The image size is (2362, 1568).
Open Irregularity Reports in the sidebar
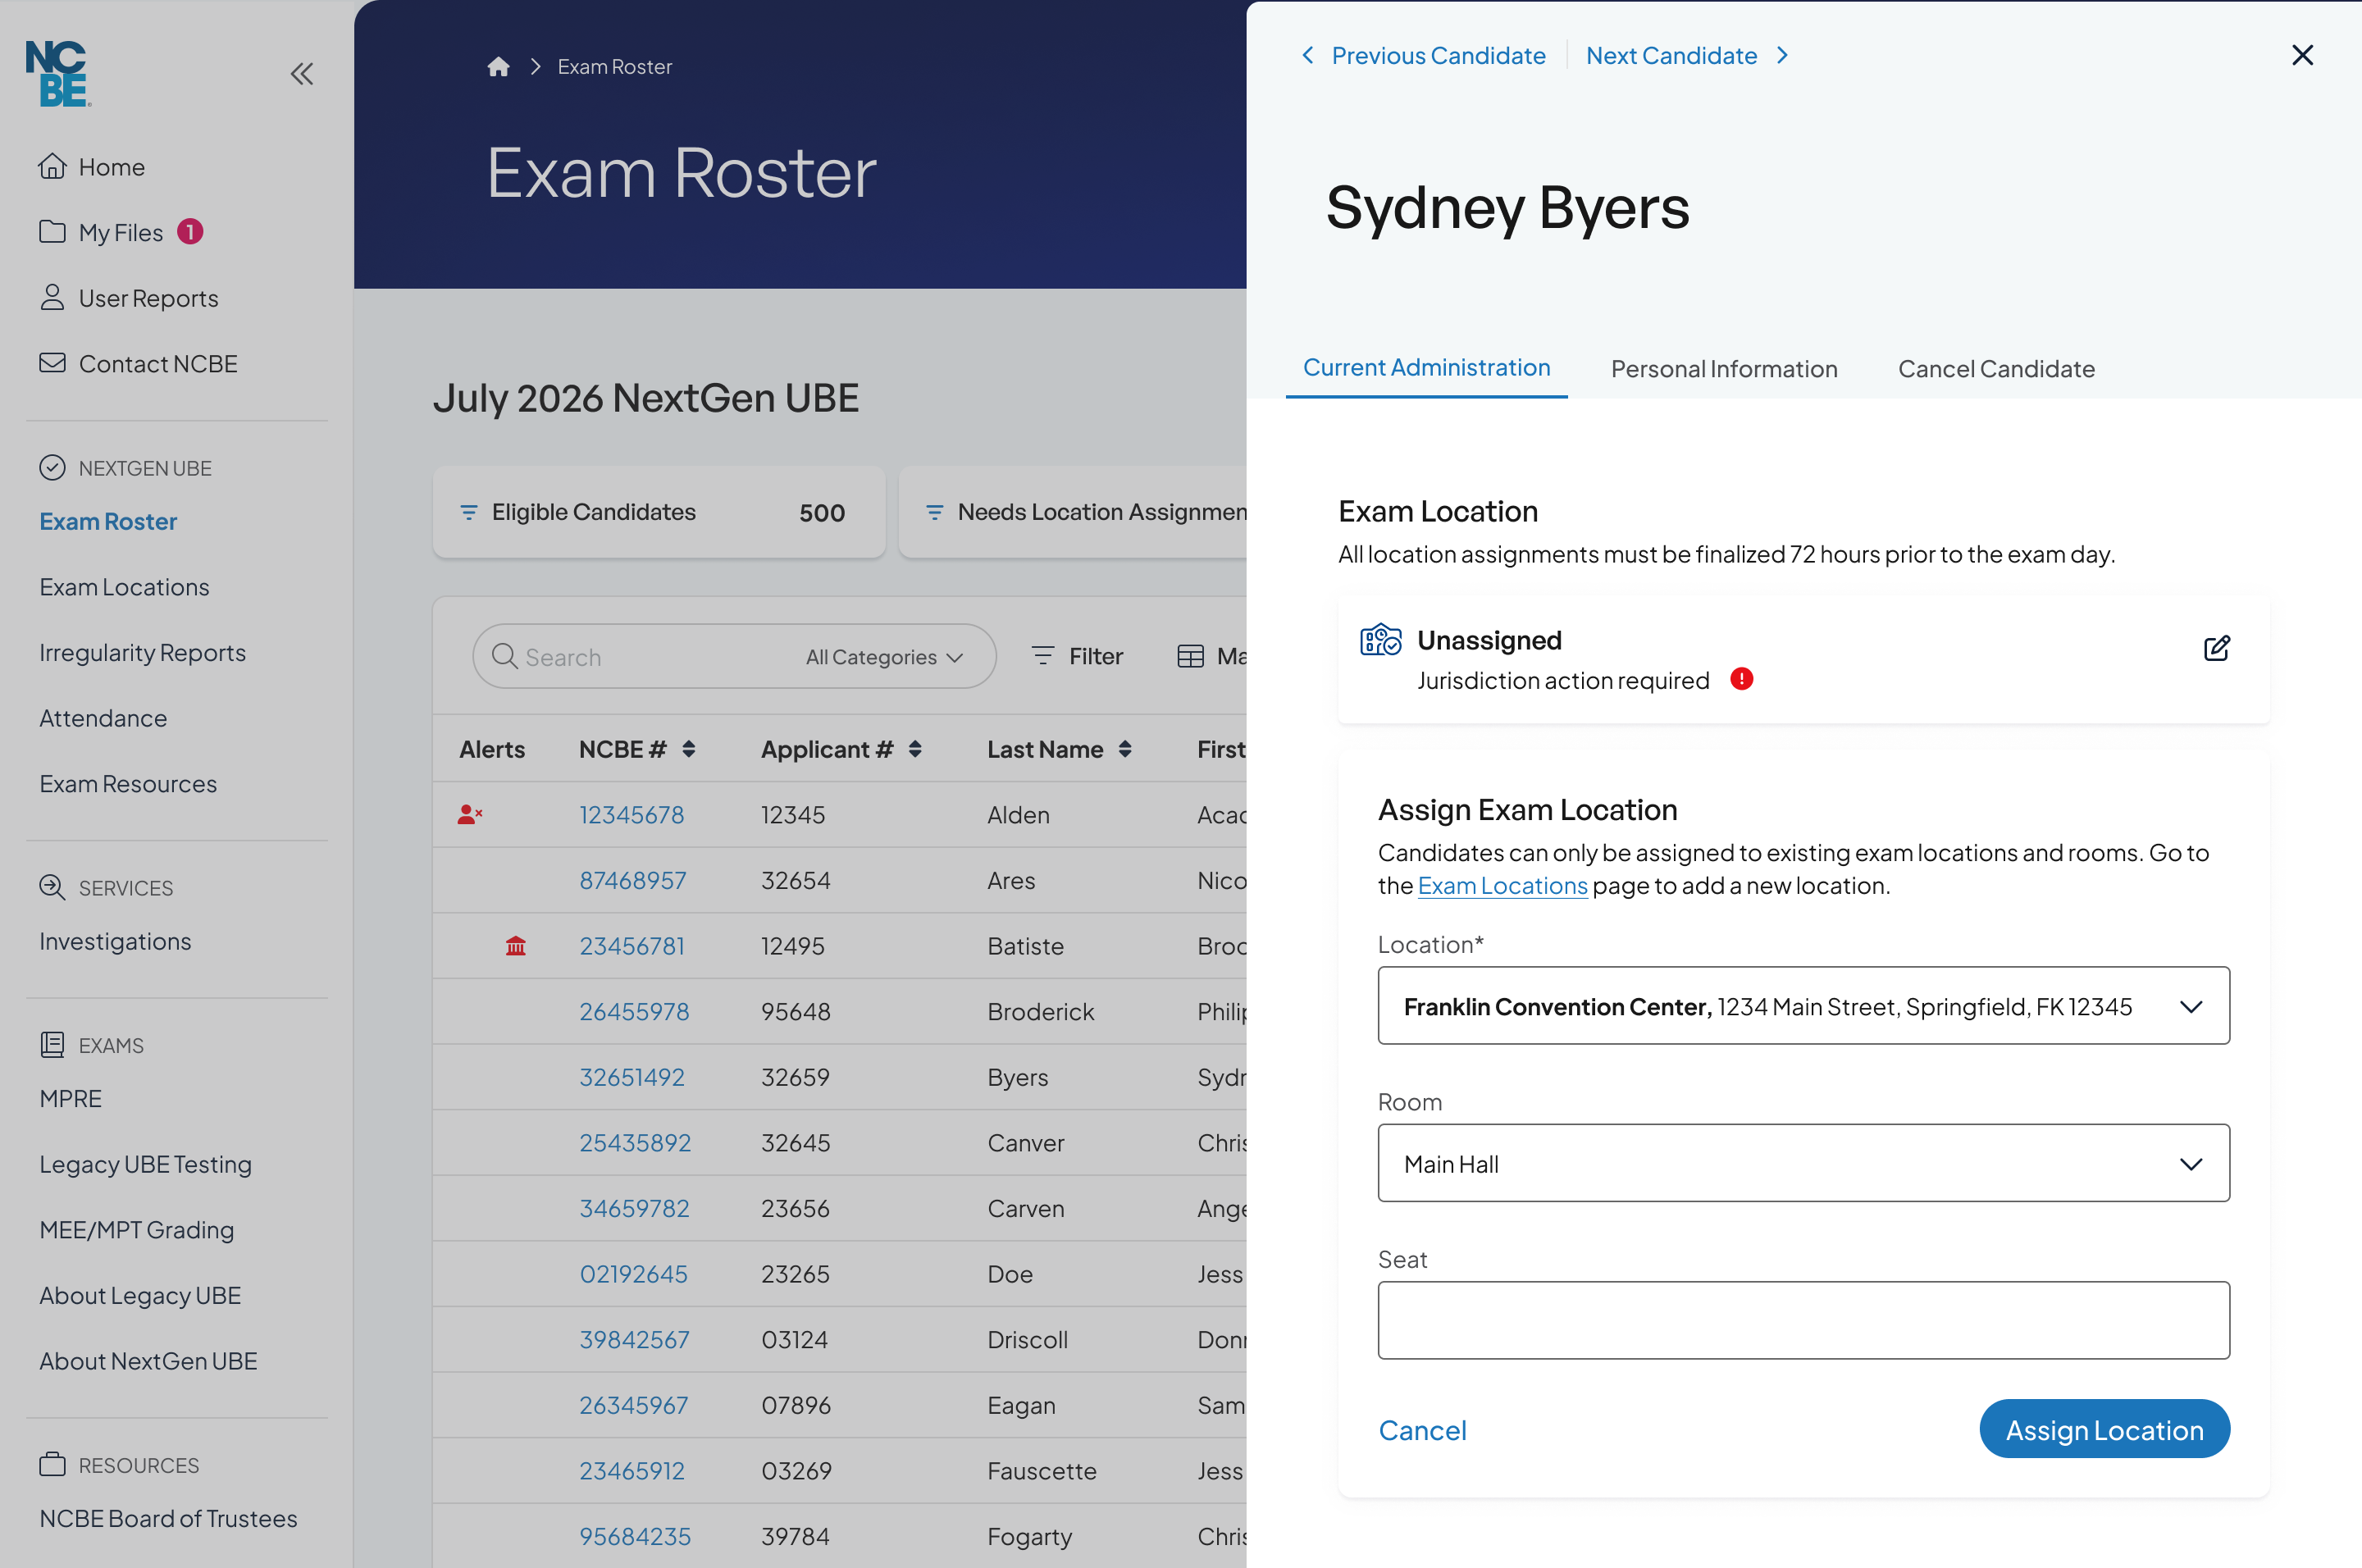pos(142,653)
